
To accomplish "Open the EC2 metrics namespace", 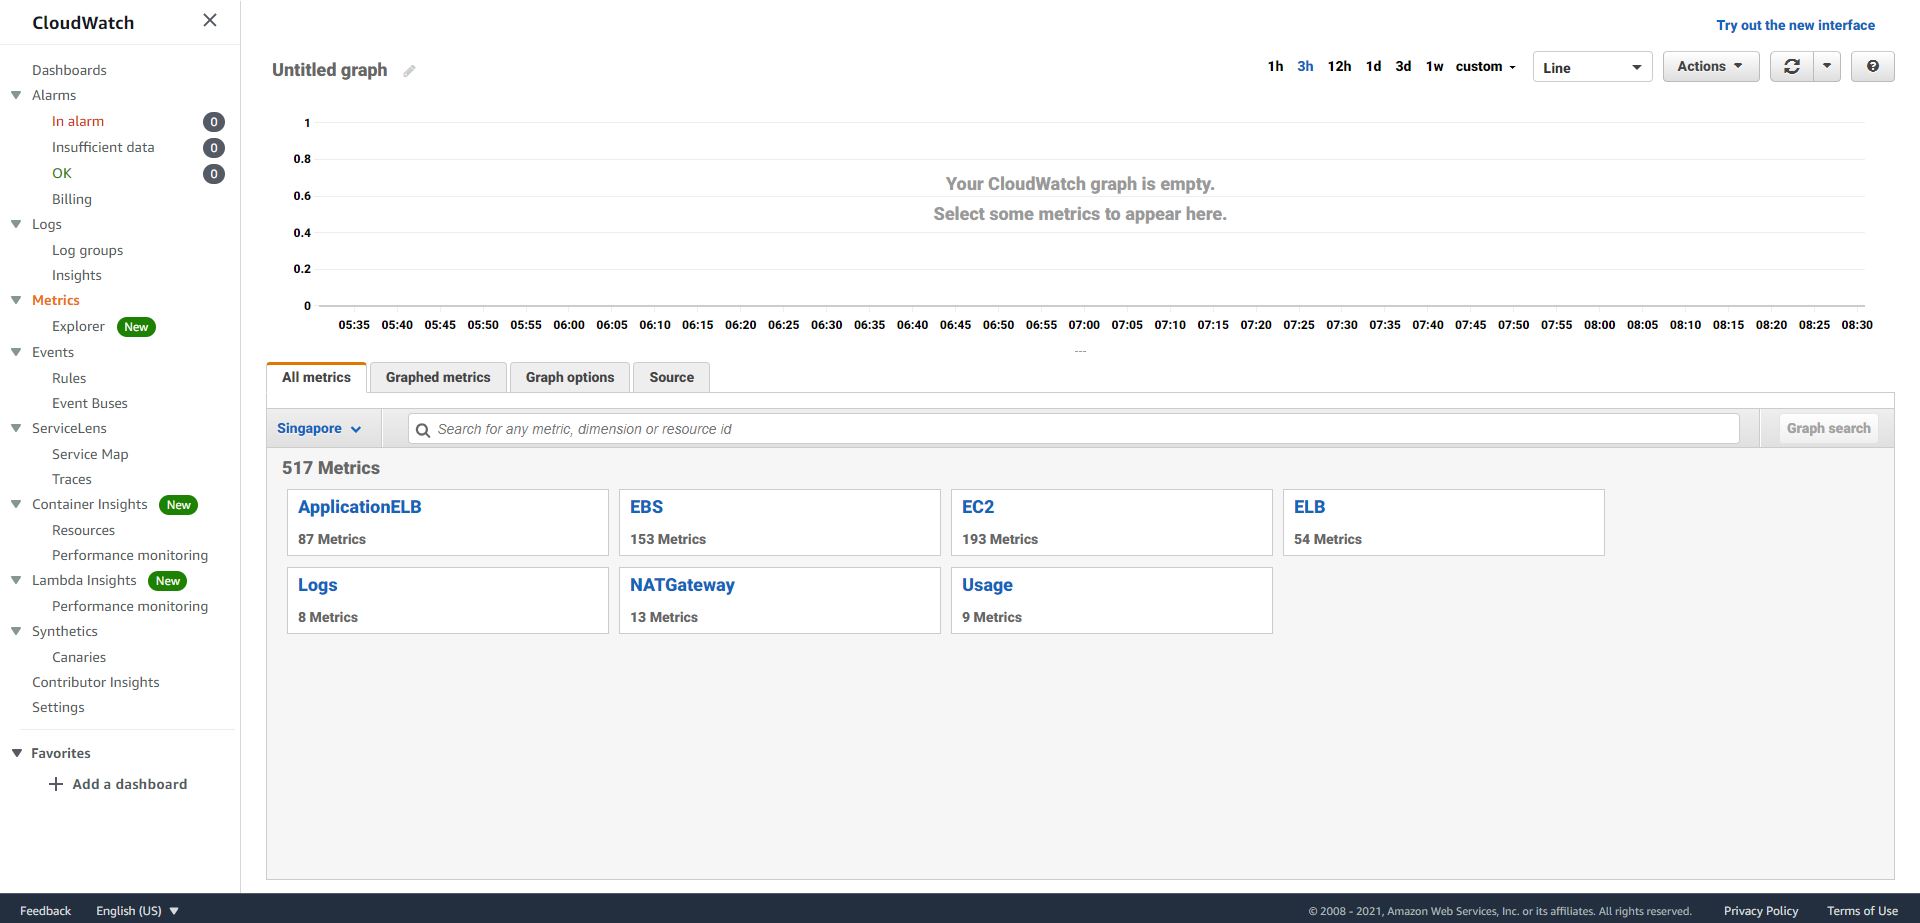I will (1112, 522).
